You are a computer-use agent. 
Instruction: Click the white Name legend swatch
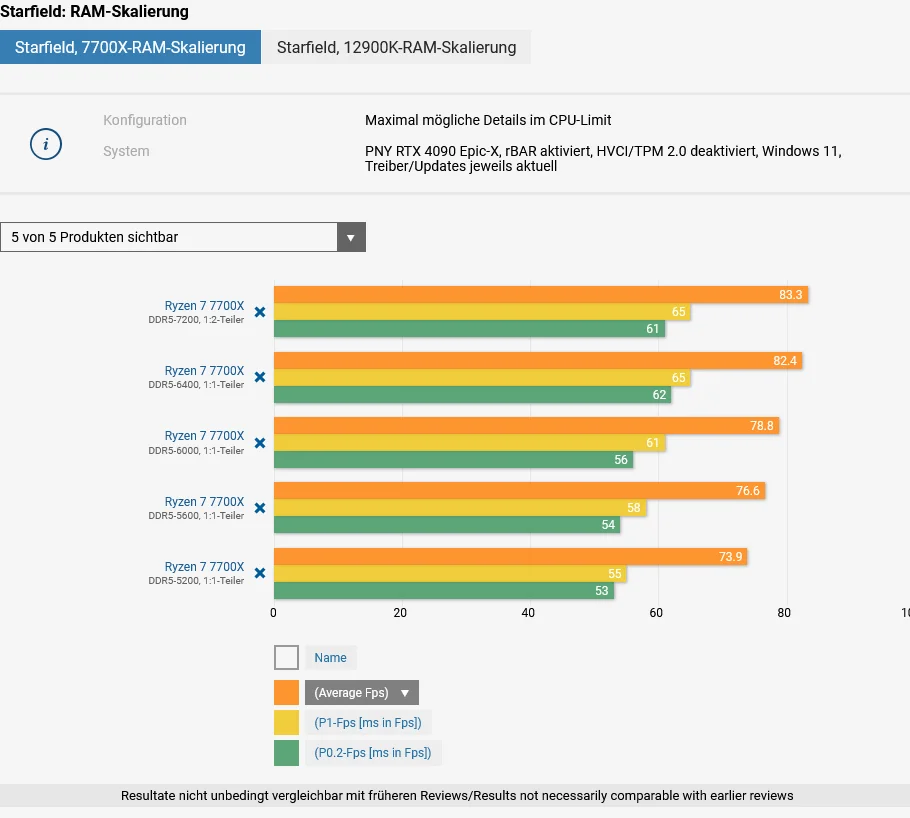[x=286, y=658]
